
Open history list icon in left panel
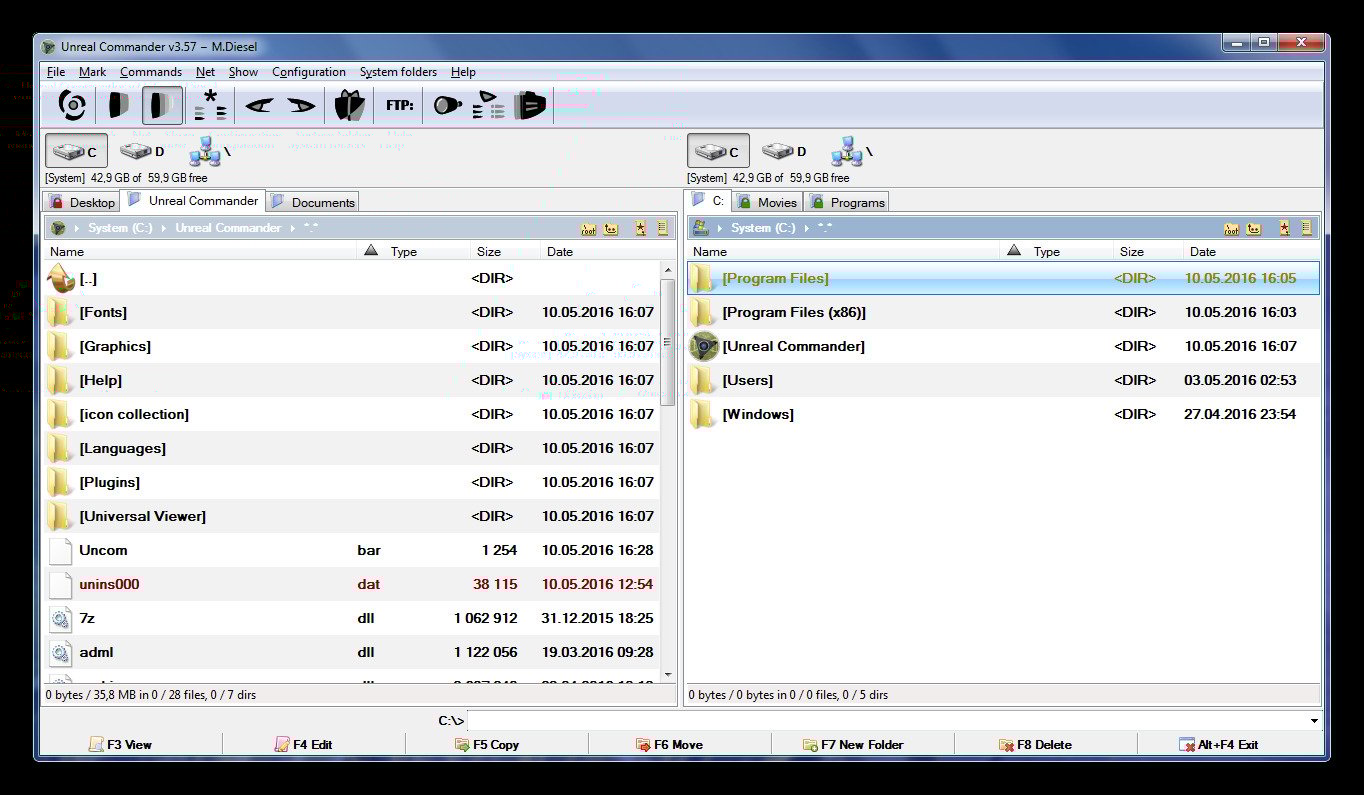pyautogui.click(x=662, y=228)
